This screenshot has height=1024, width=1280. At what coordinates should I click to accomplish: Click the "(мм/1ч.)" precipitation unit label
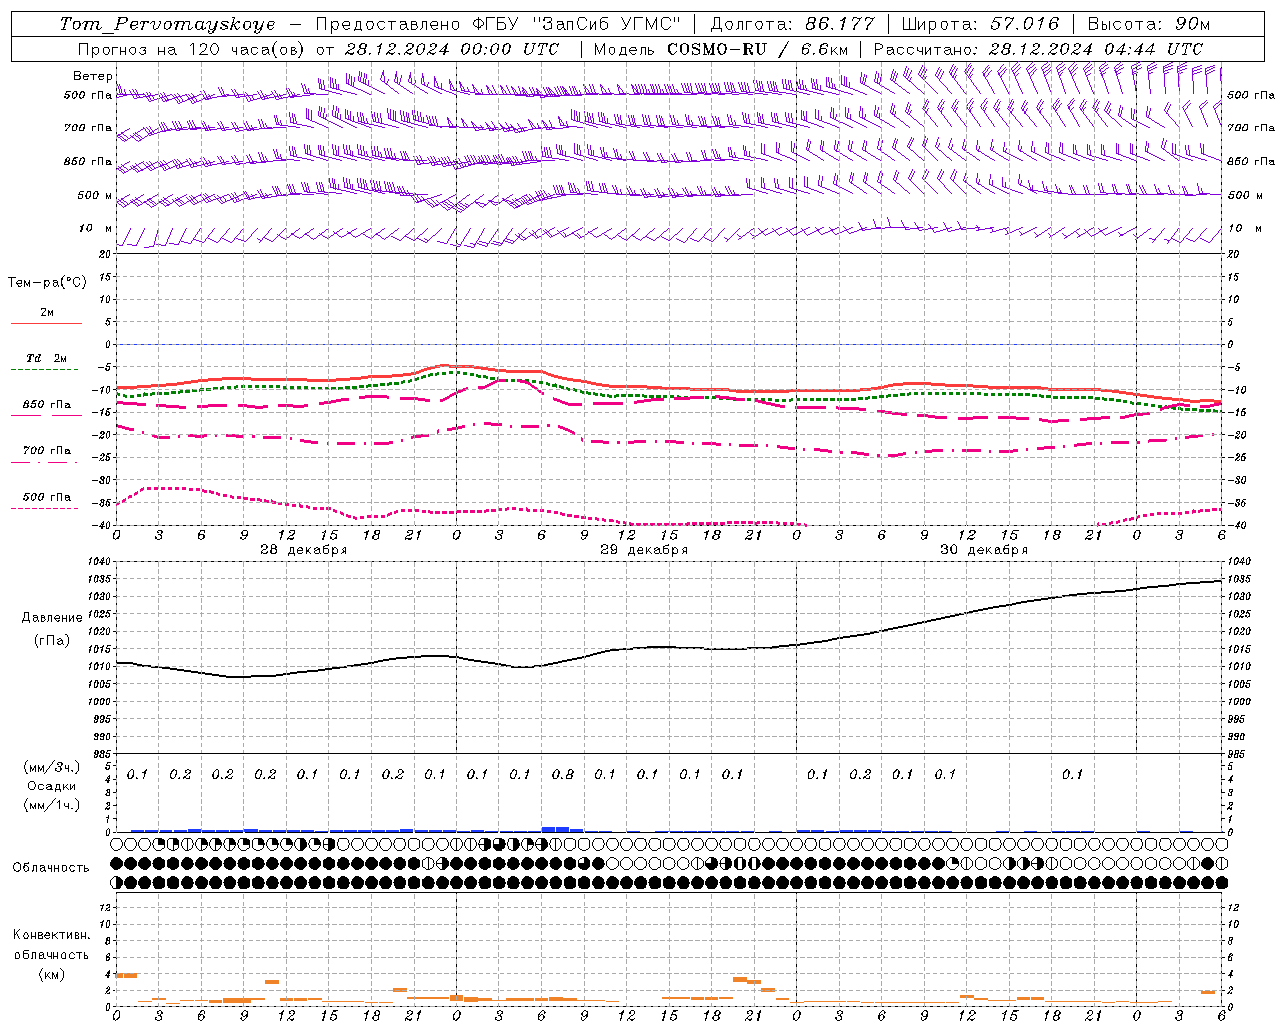[51, 805]
